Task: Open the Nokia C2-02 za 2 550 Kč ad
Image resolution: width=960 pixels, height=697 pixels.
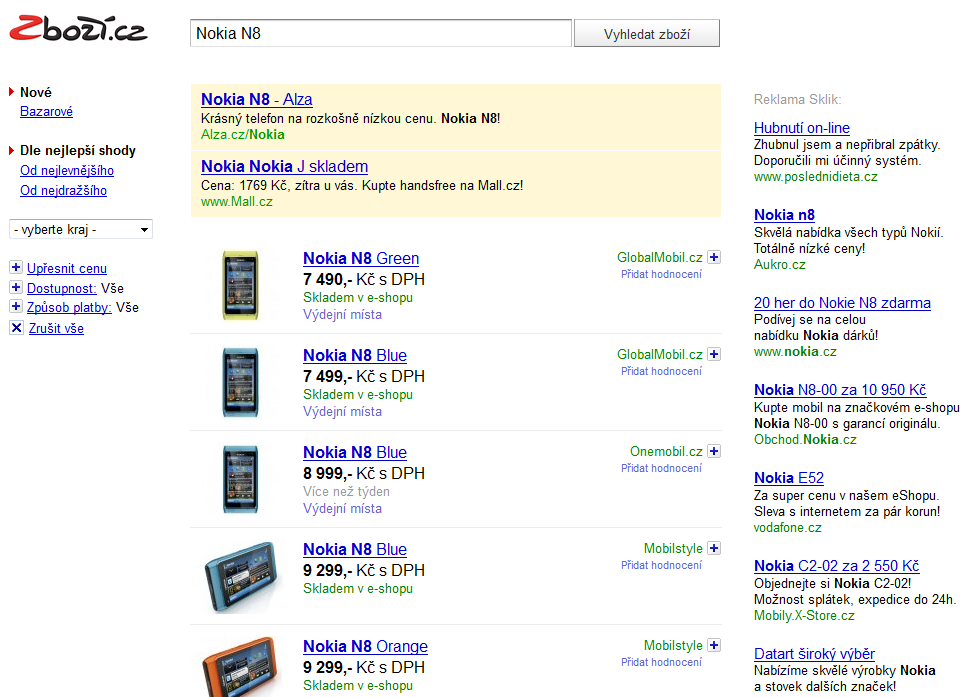Action: click(x=836, y=566)
